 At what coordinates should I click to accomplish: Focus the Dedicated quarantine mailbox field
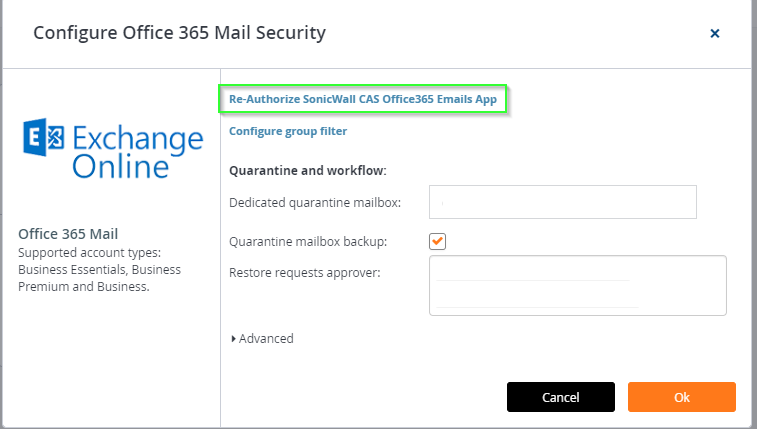click(x=562, y=202)
